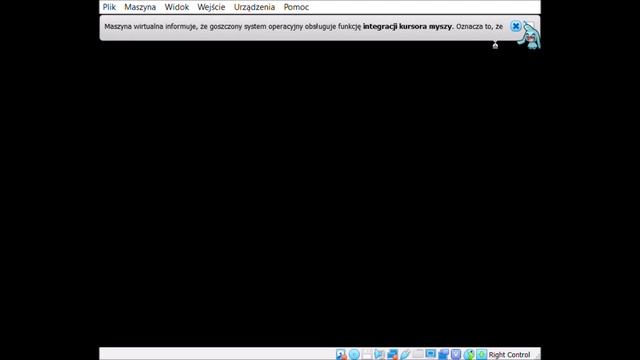Image resolution: width=640 pixels, height=360 pixels.
Task: Click the audio status icon
Action: (379, 354)
